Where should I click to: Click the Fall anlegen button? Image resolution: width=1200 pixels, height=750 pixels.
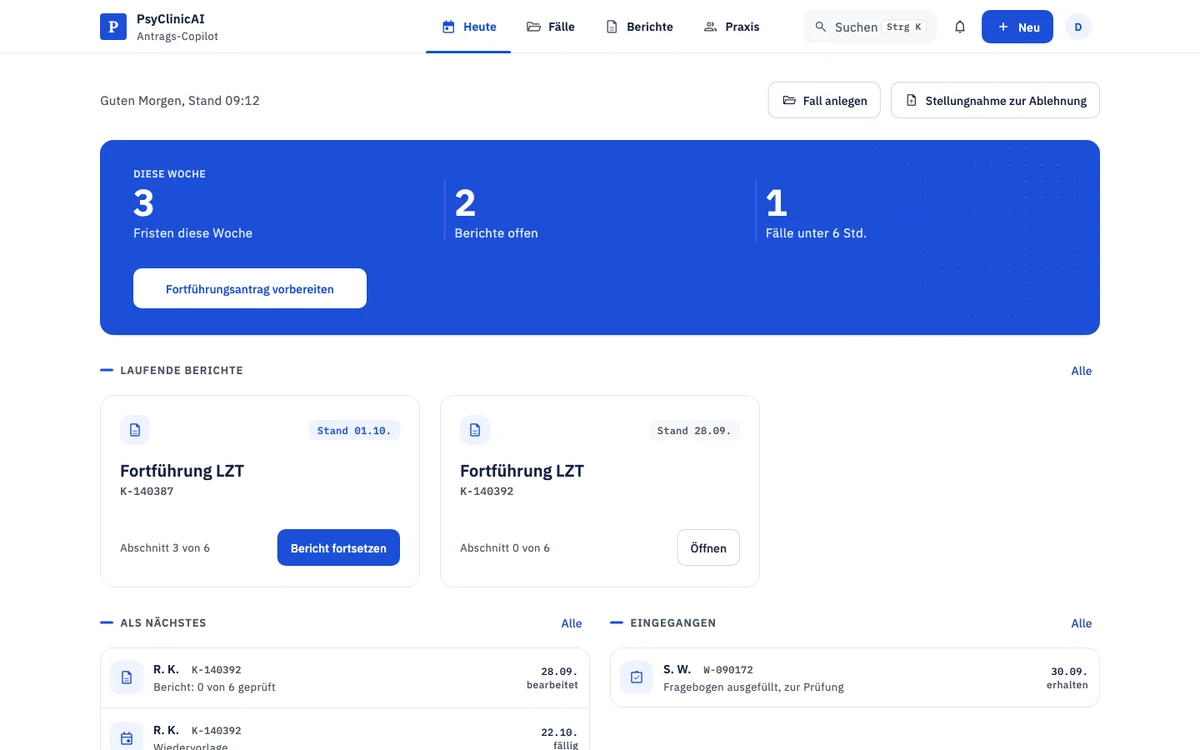click(x=824, y=100)
